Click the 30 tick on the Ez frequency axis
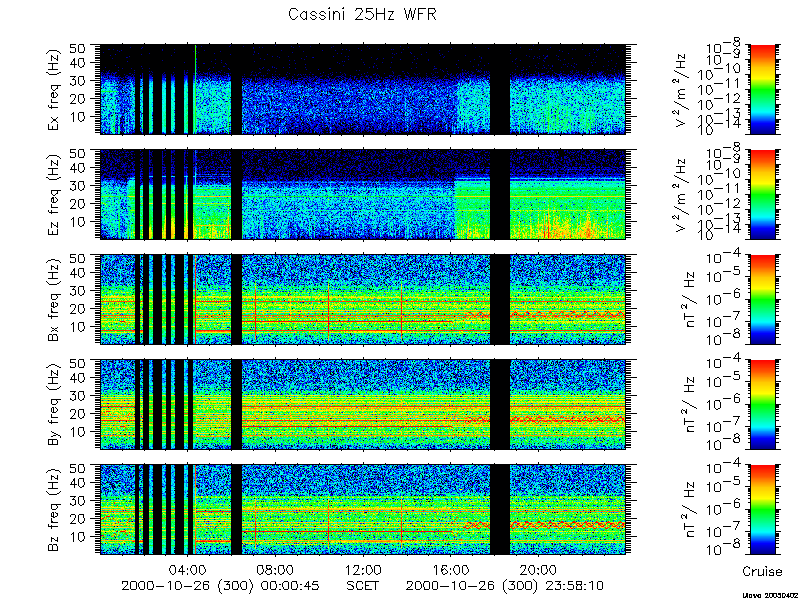This screenshot has width=800, height=600. (x=78, y=186)
